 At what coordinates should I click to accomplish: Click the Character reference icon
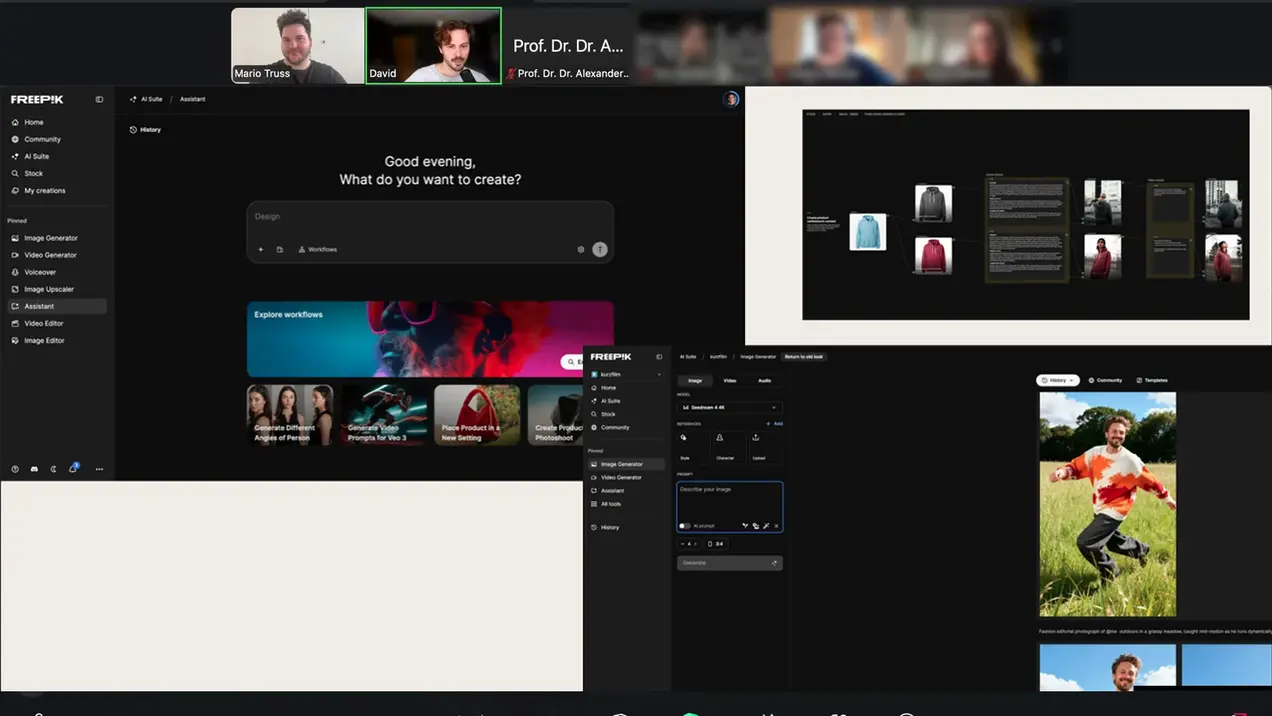720,439
